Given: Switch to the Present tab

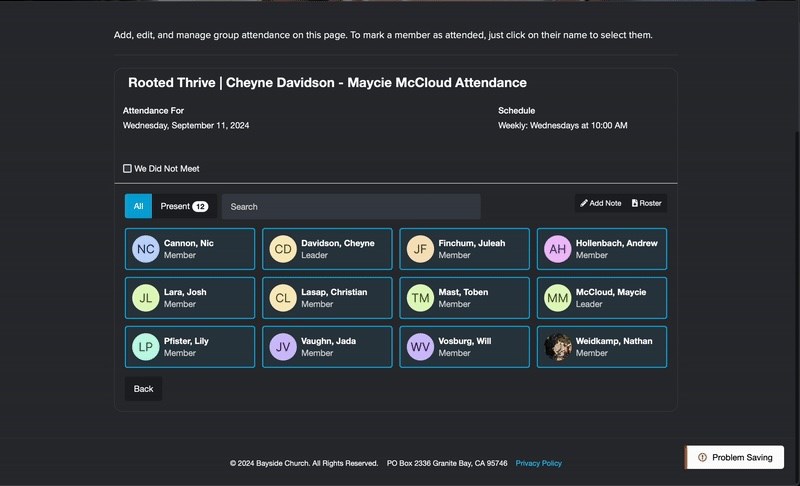Looking at the screenshot, I should click(x=184, y=206).
